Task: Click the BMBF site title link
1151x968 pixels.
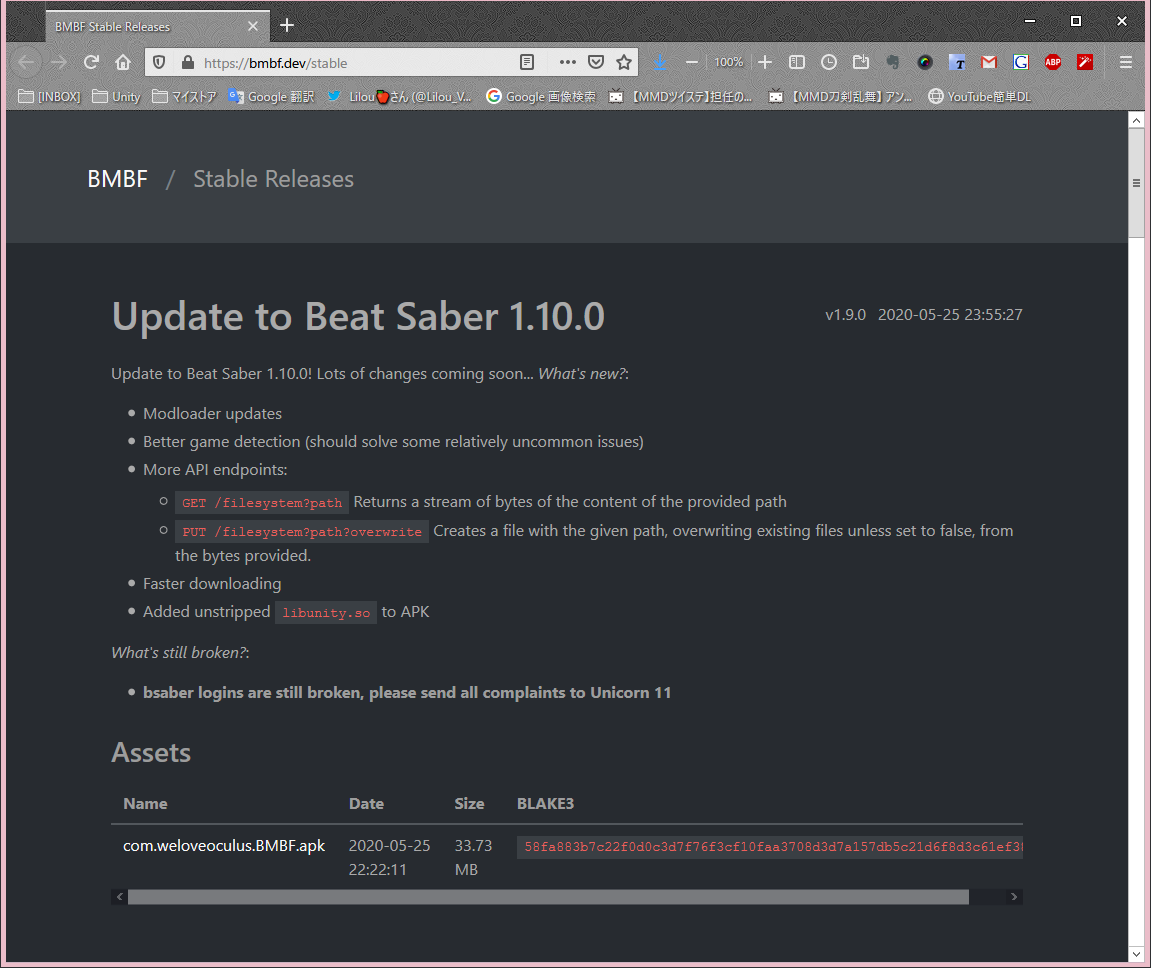Action: (117, 179)
